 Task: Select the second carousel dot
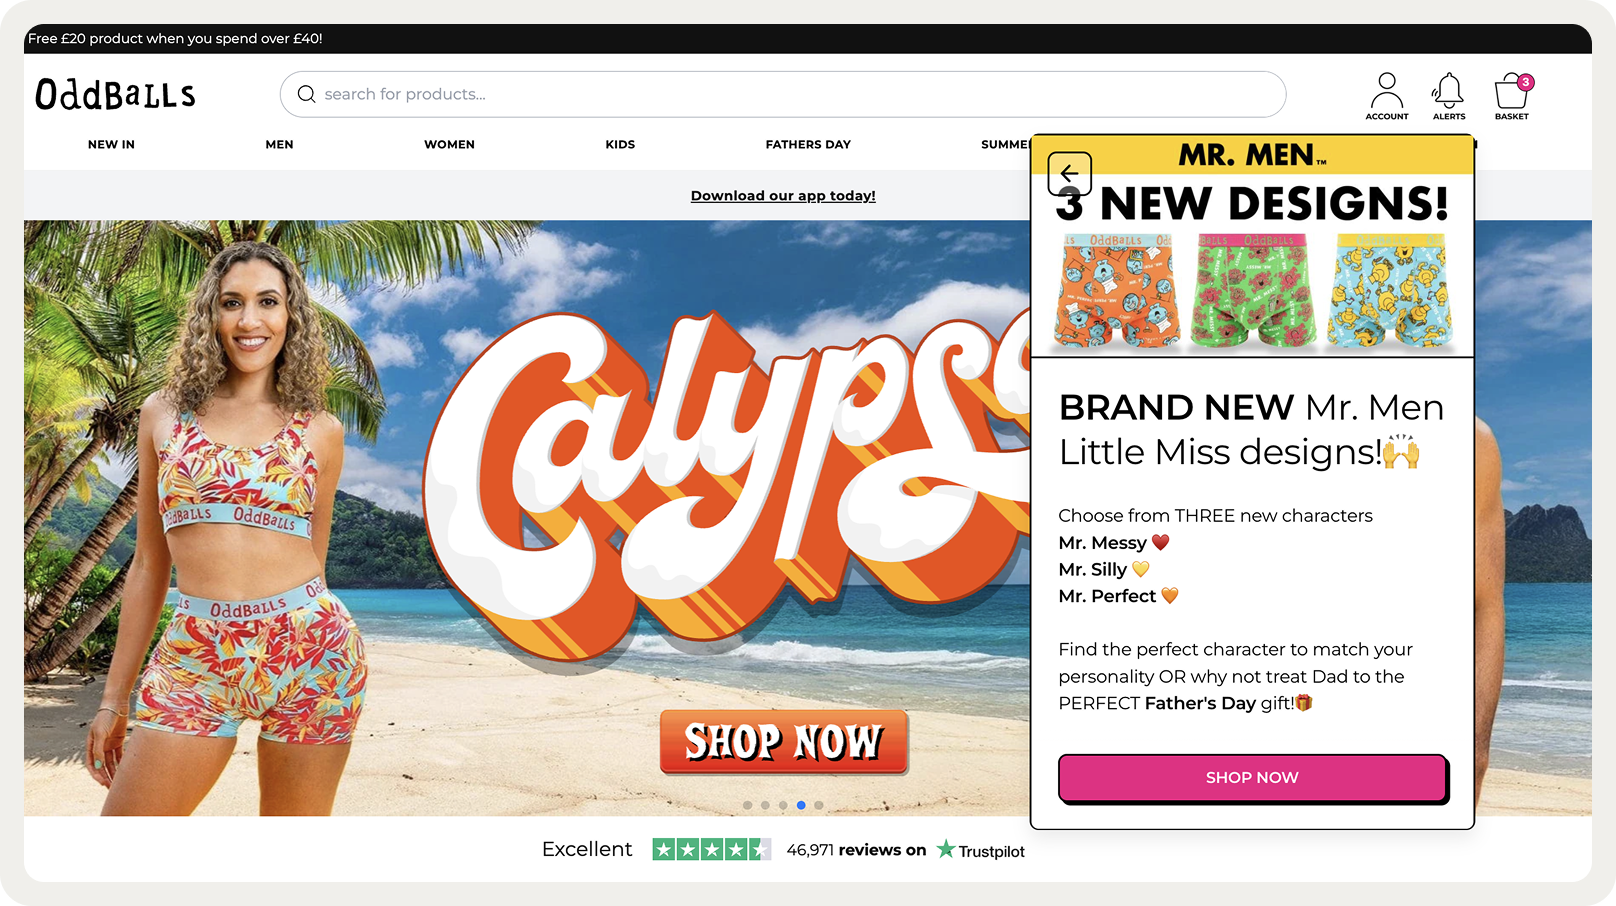(765, 805)
